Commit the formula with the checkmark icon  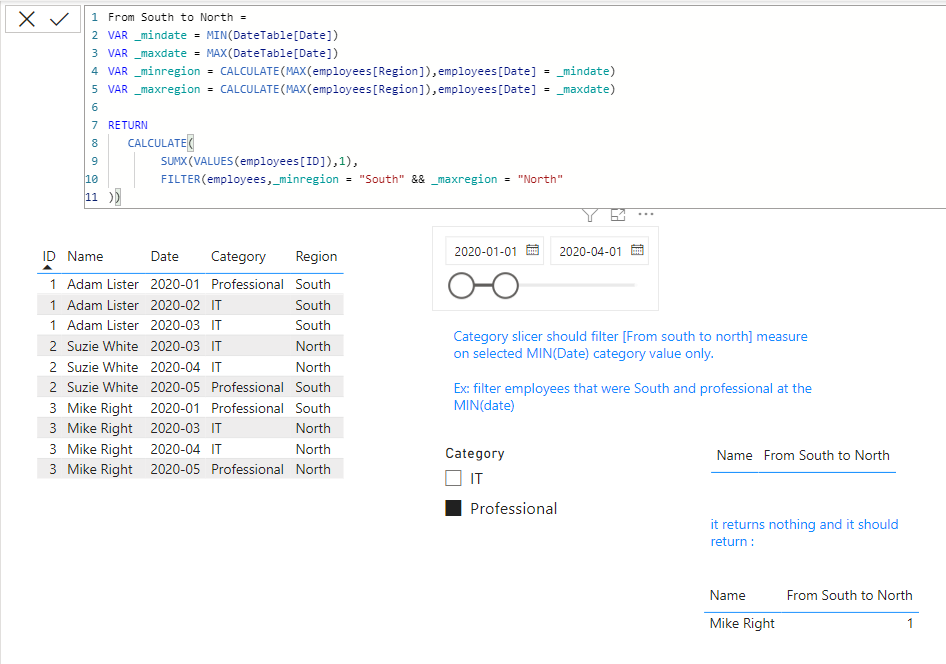pyautogui.click(x=59, y=19)
